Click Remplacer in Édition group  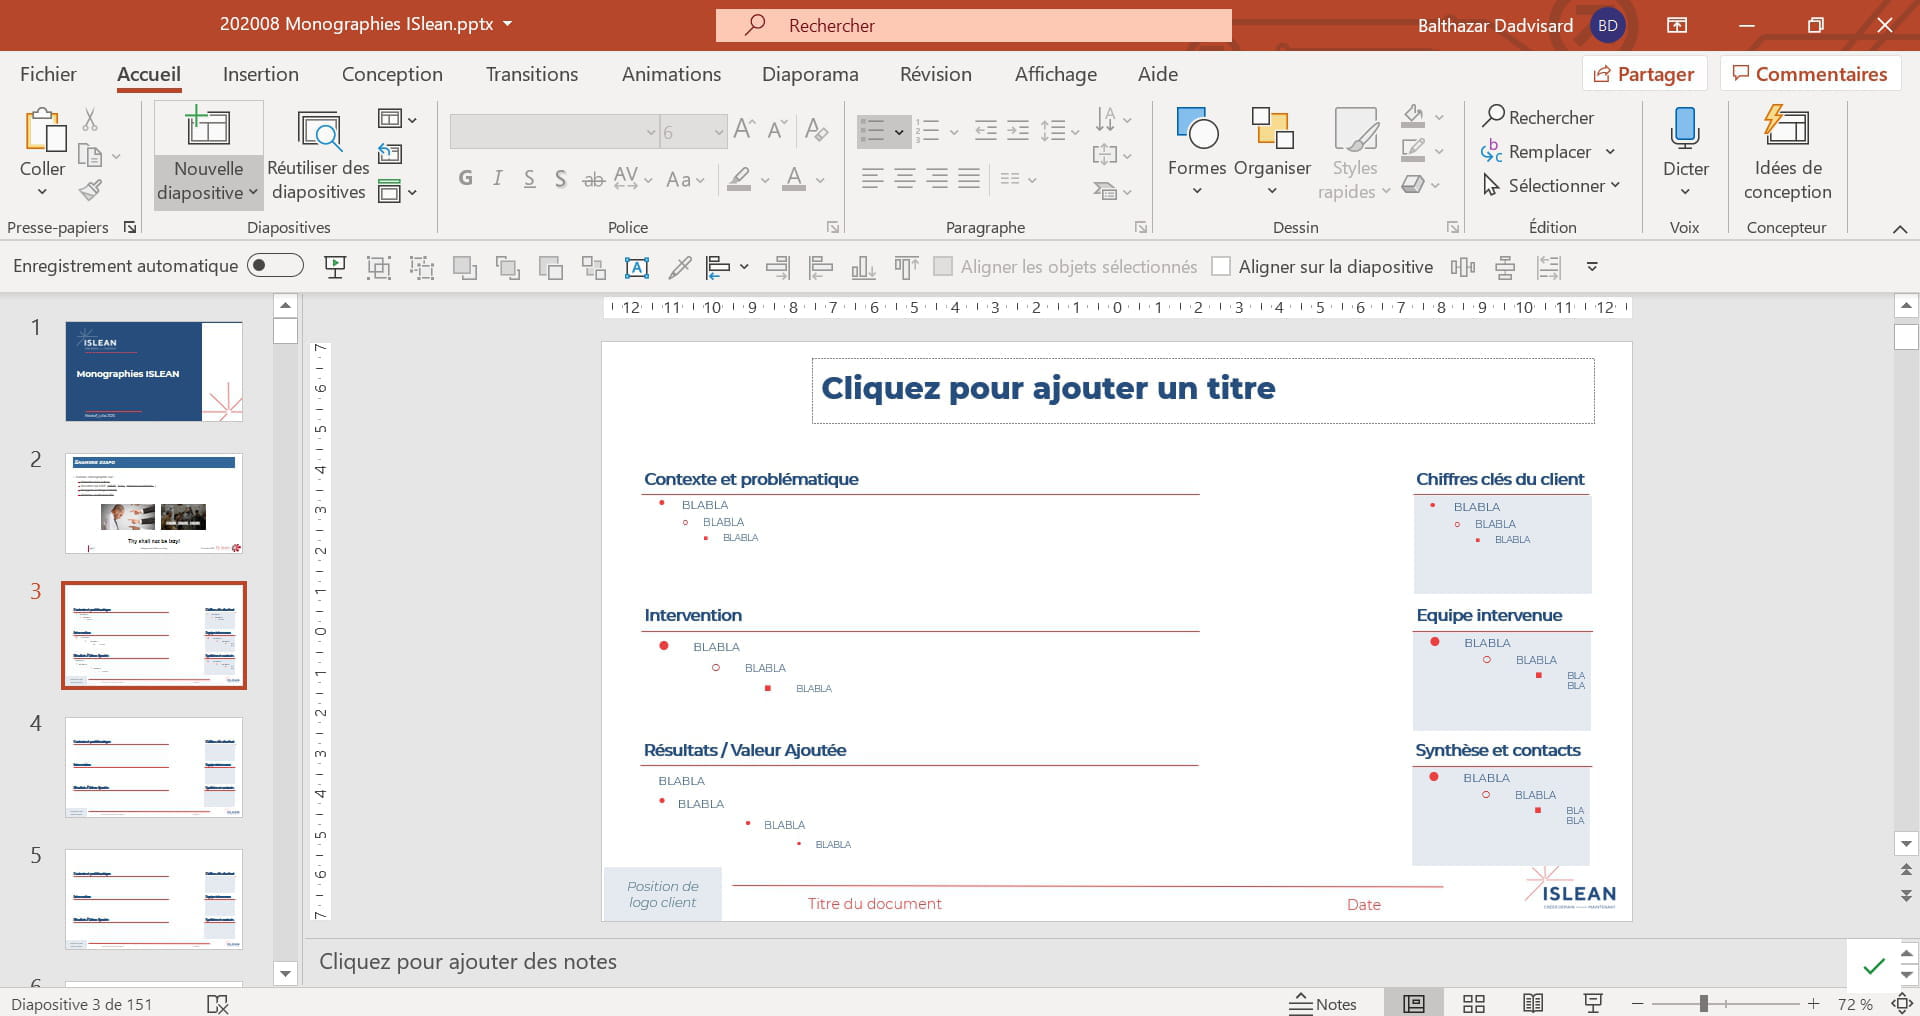1548,151
